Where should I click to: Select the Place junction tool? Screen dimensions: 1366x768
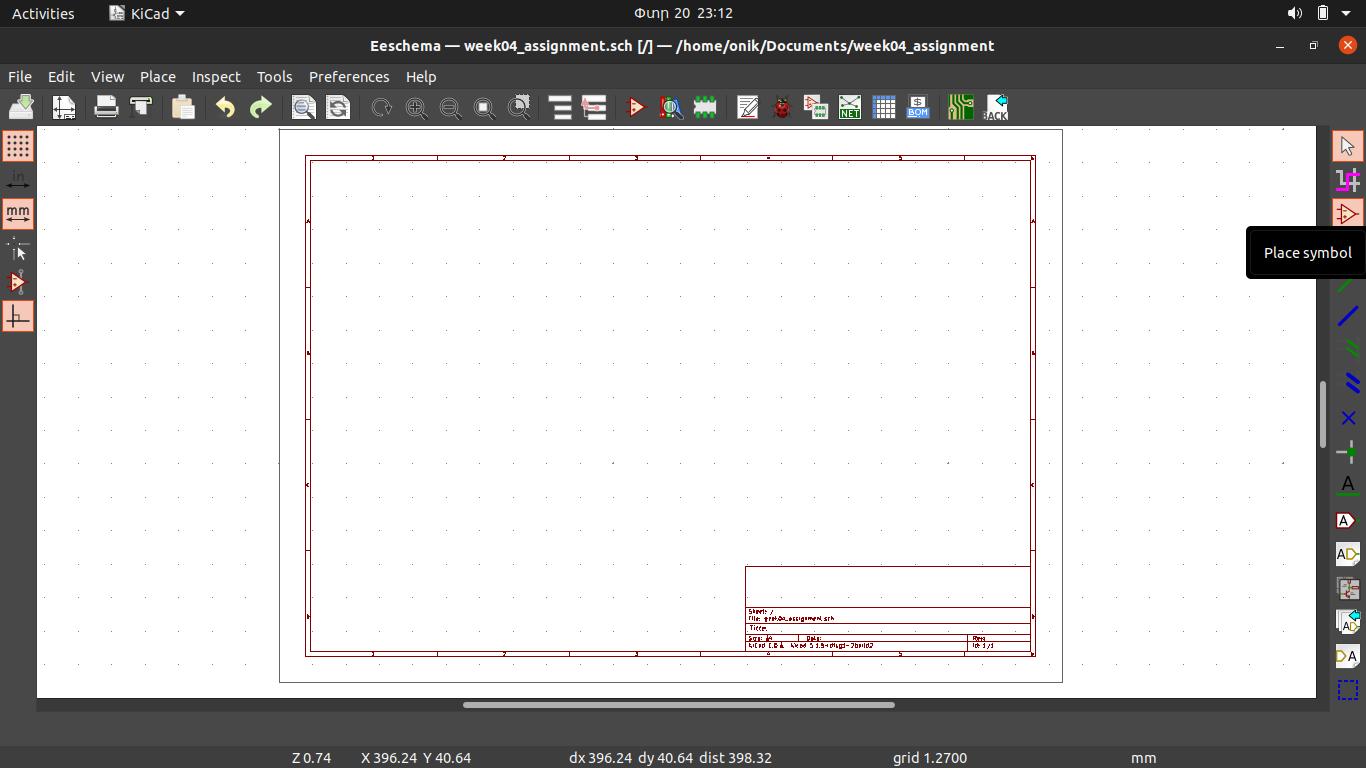click(1347, 452)
